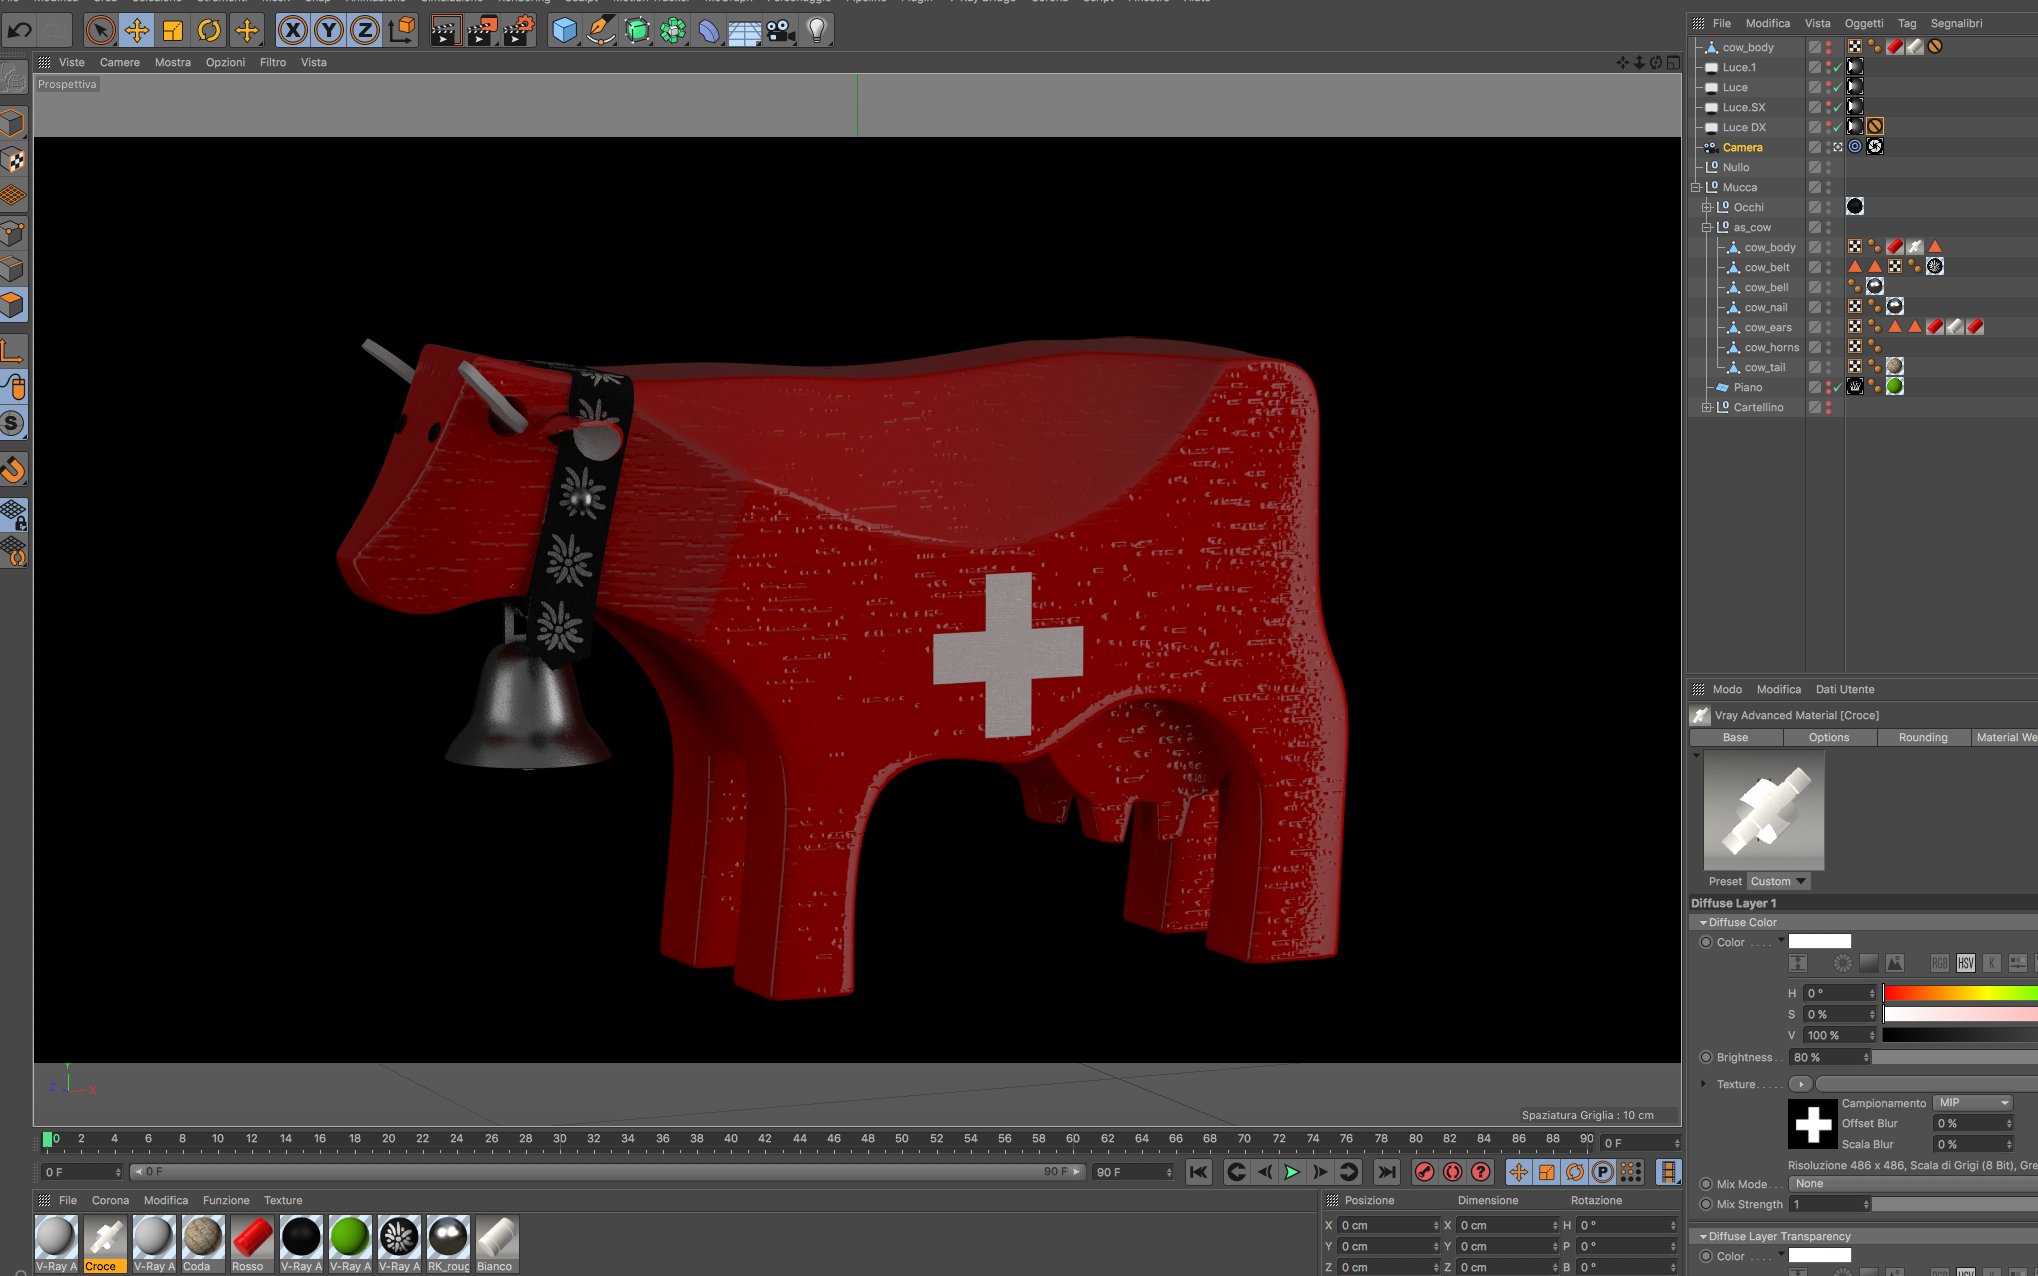This screenshot has width=2038, height=1276.
Task: Open the Filtro viewport menu
Action: (x=272, y=62)
